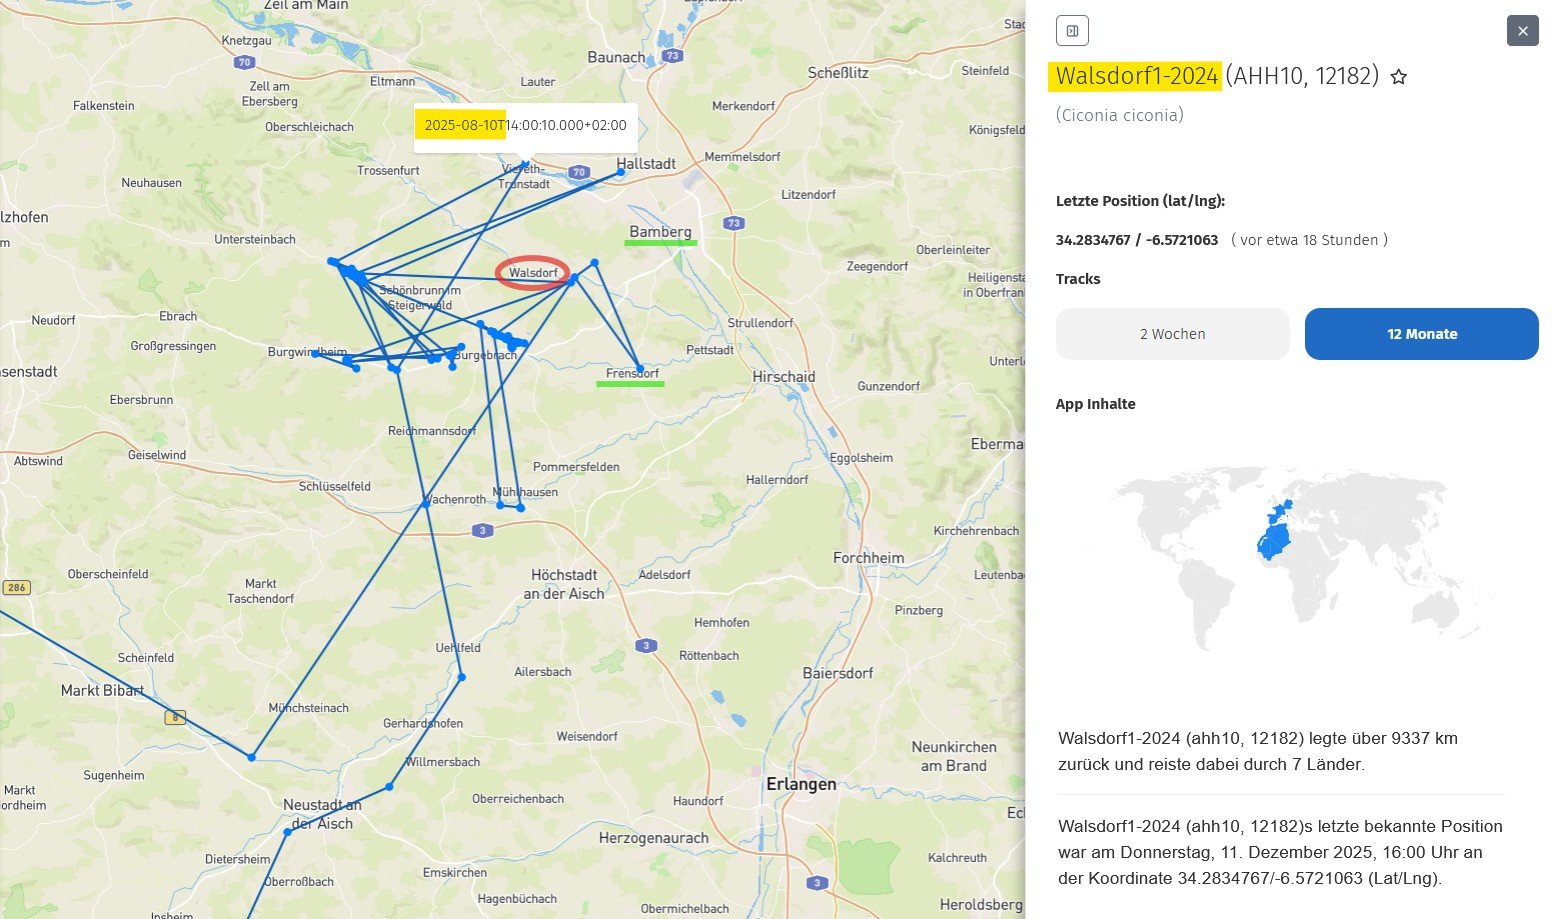Click the yellow 286 road shield
This screenshot has height=919, width=1558.
point(16,588)
